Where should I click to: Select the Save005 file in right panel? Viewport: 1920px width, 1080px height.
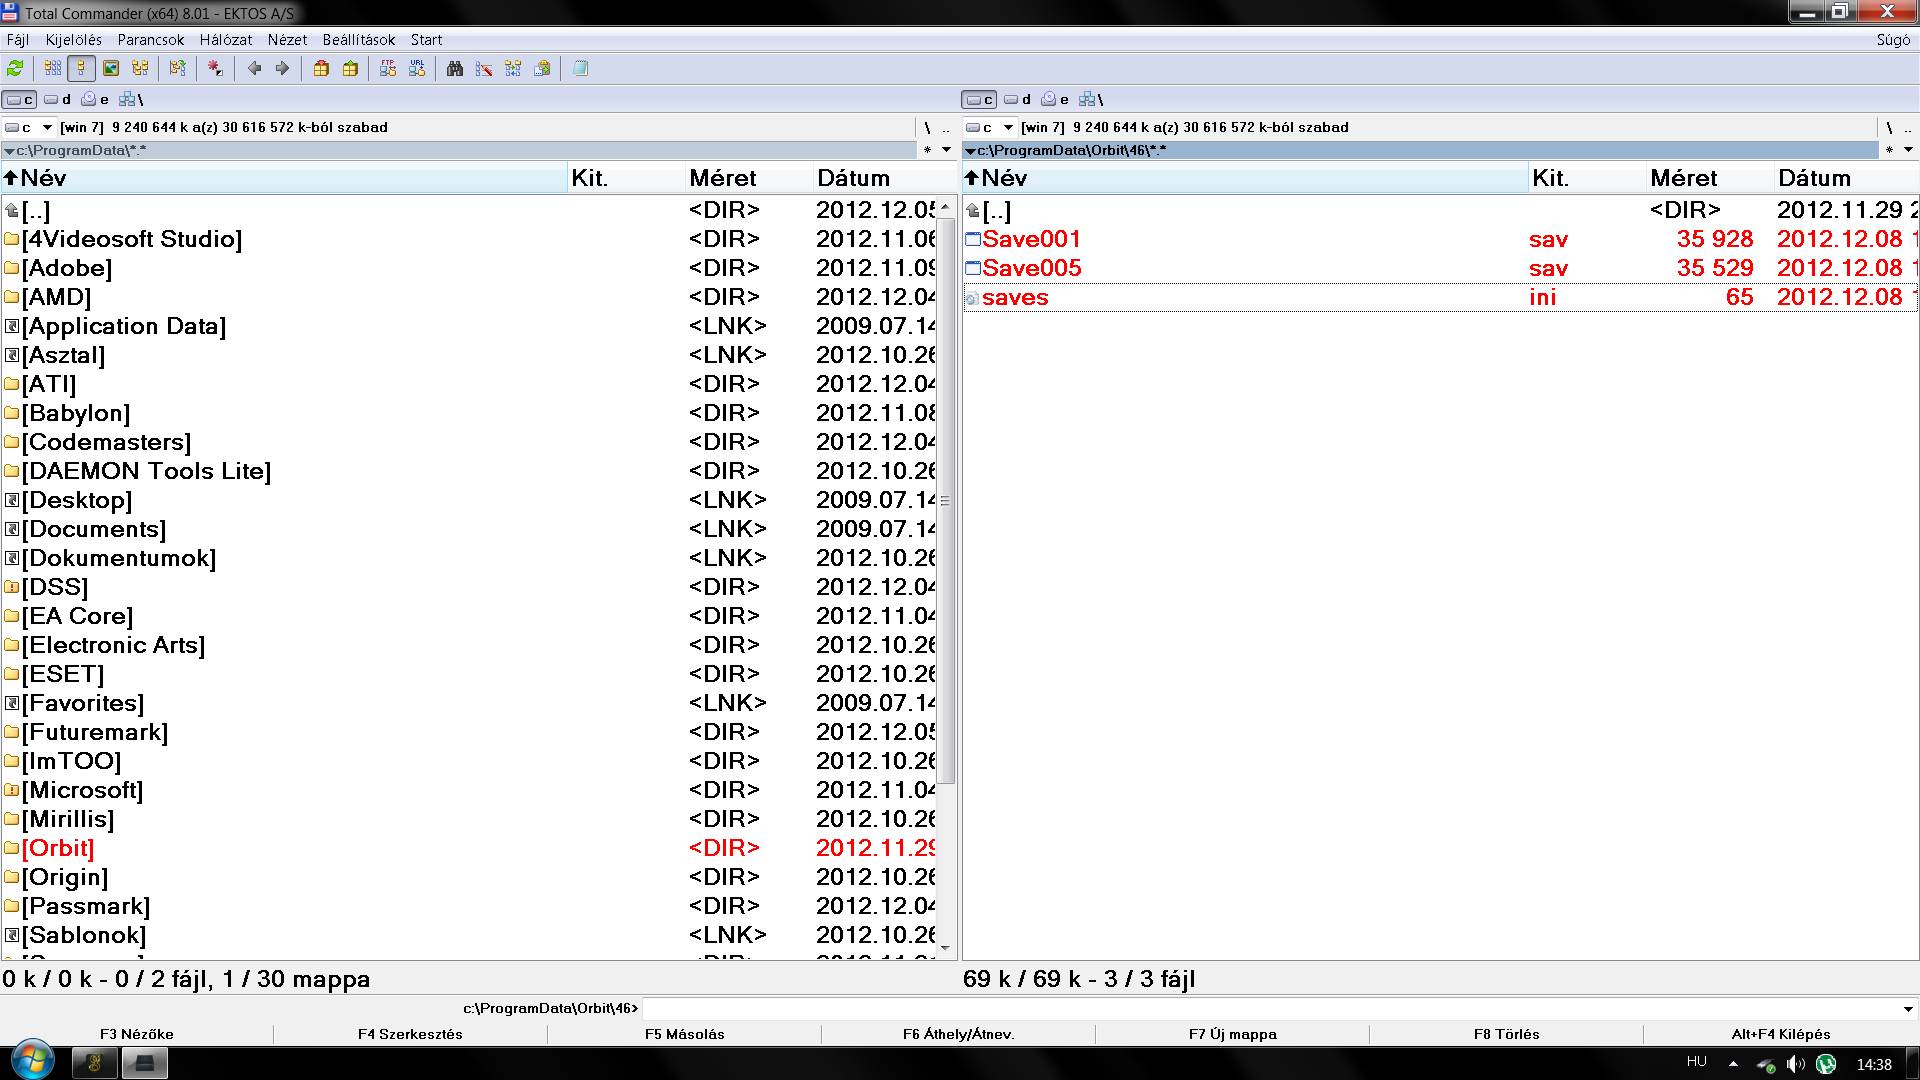[1031, 268]
